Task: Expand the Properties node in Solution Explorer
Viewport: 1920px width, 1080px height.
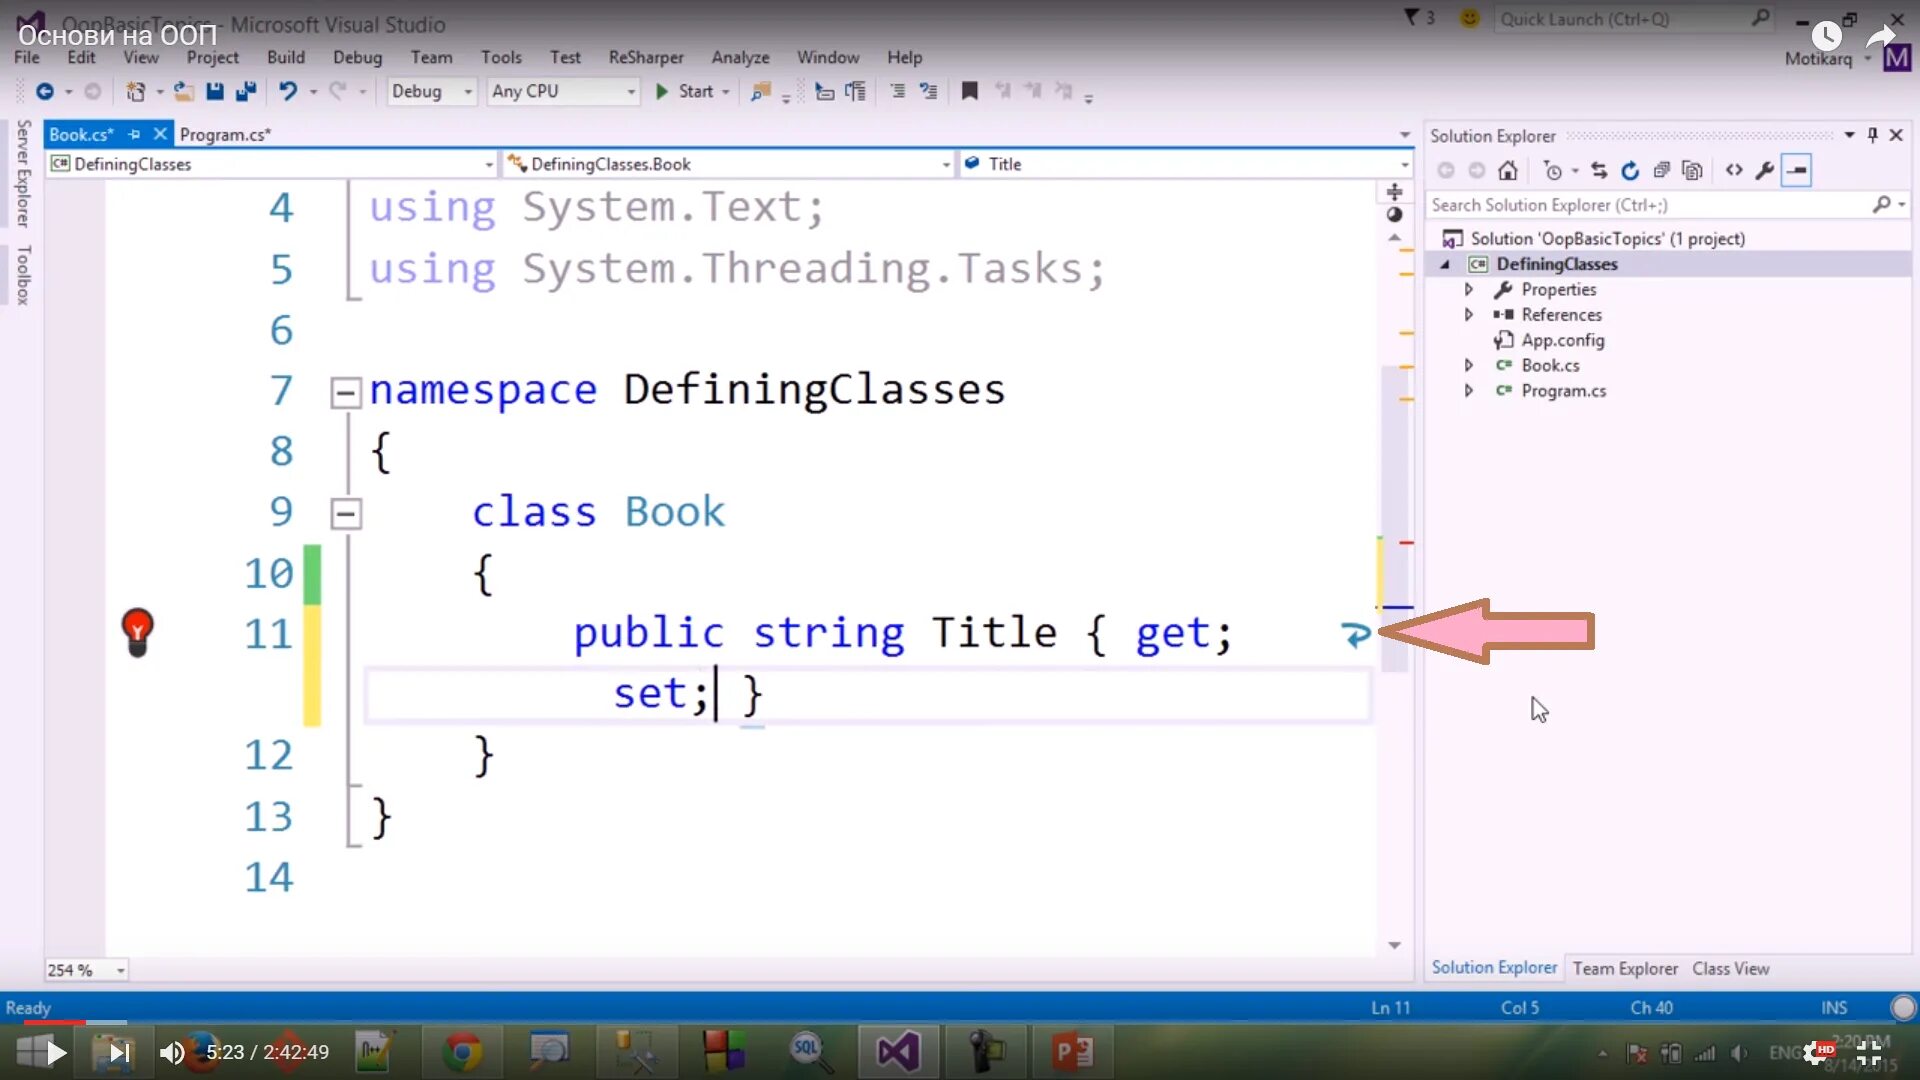Action: [x=1468, y=289]
